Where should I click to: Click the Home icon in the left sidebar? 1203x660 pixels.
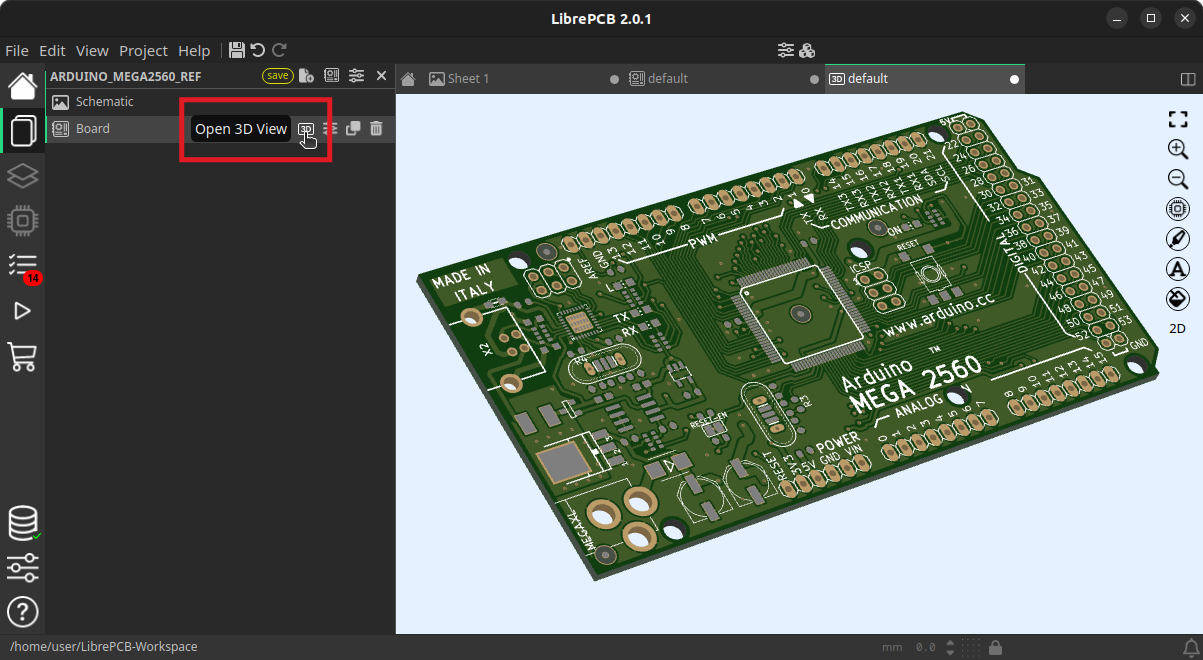[x=23, y=86]
